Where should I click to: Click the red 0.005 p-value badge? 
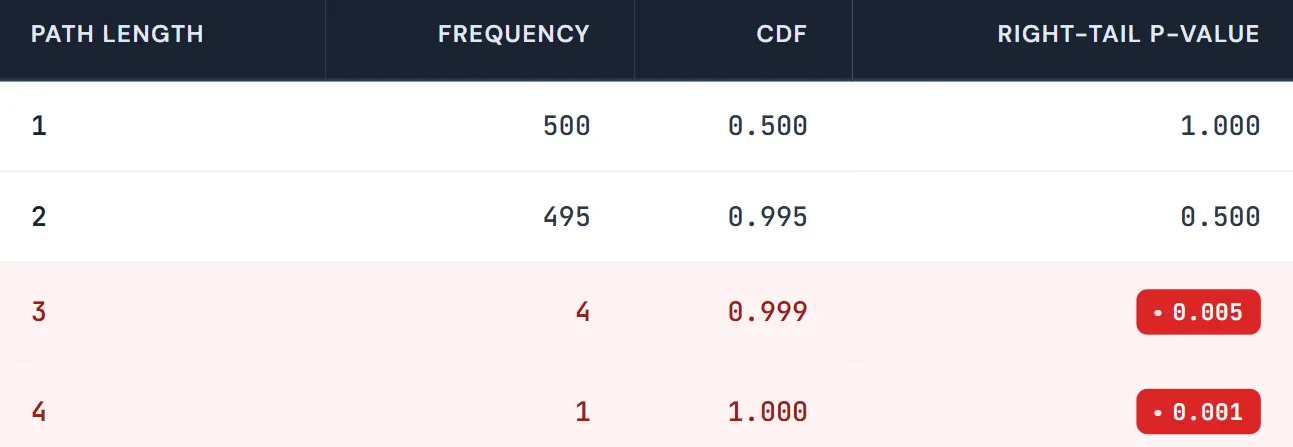[1198, 312]
